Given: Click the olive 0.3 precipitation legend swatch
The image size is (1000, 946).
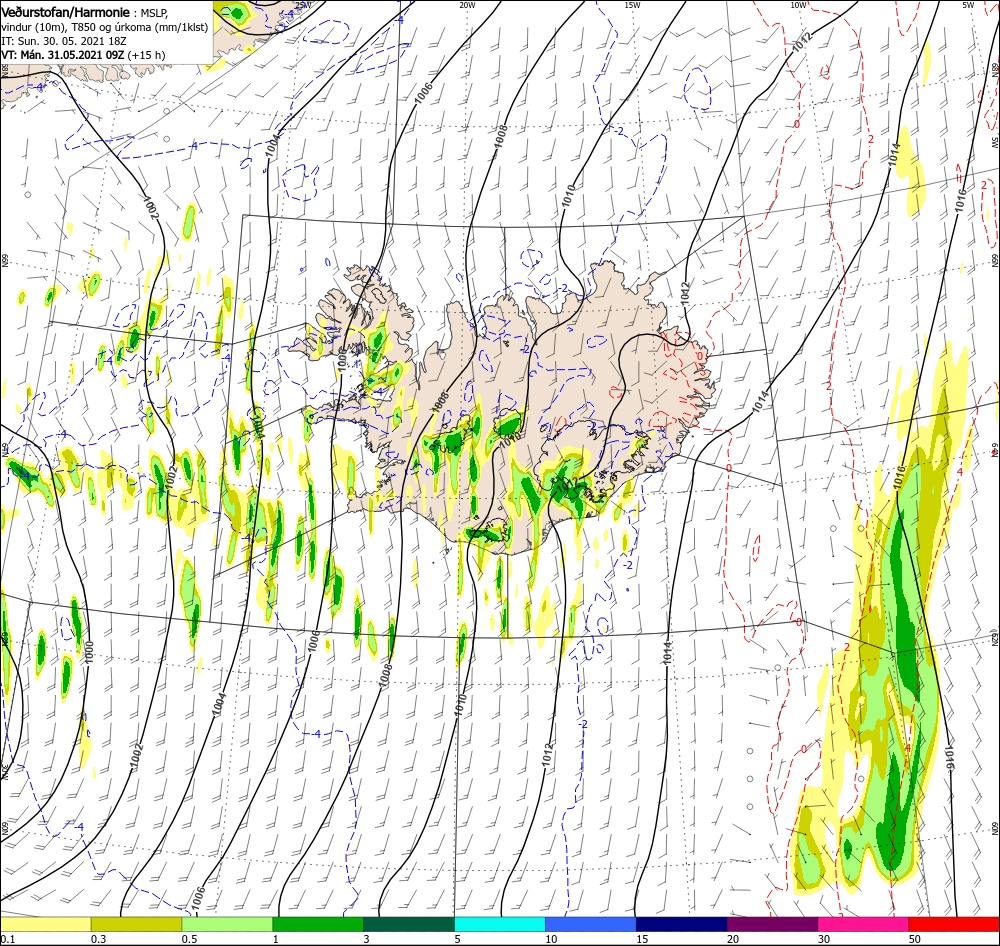Looking at the screenshot, I should click(x=136, y=924).
